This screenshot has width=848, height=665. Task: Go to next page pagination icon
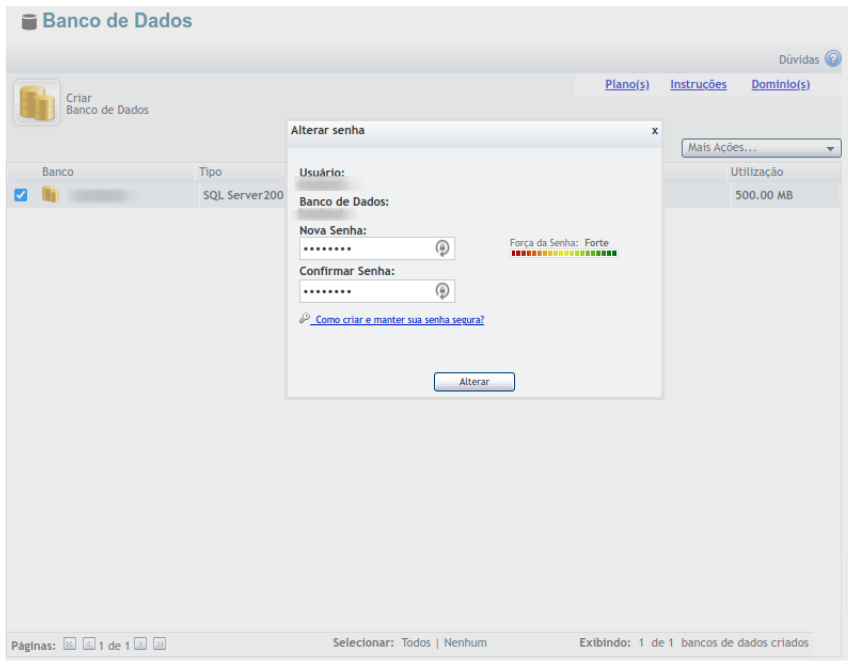141,644
